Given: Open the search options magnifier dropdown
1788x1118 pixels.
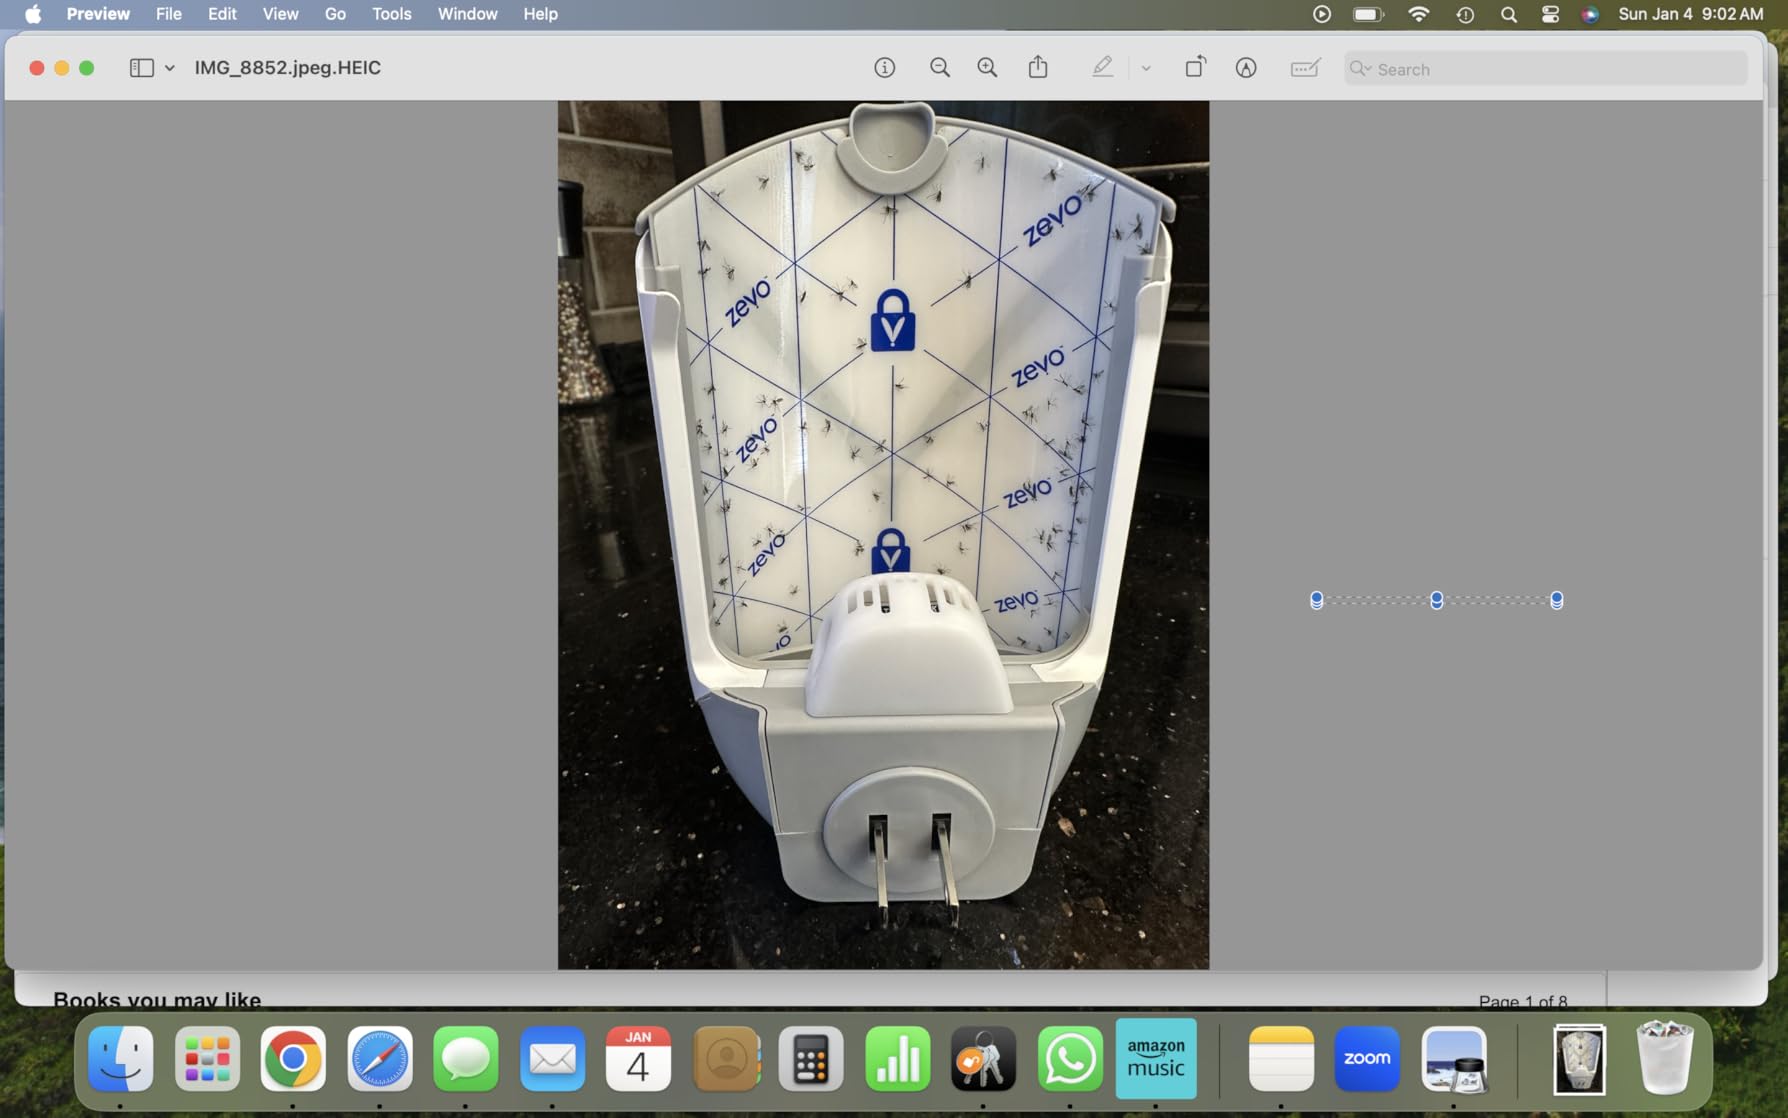Looking at the screenshot, I should (x=1360, y=69).
